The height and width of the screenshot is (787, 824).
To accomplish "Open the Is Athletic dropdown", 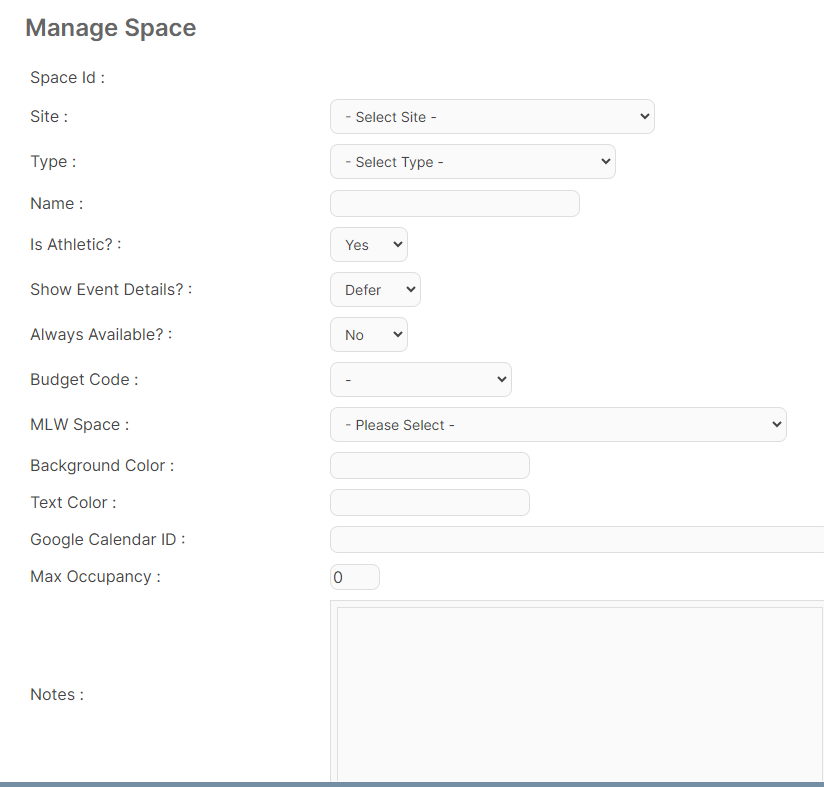I will 368,244.
